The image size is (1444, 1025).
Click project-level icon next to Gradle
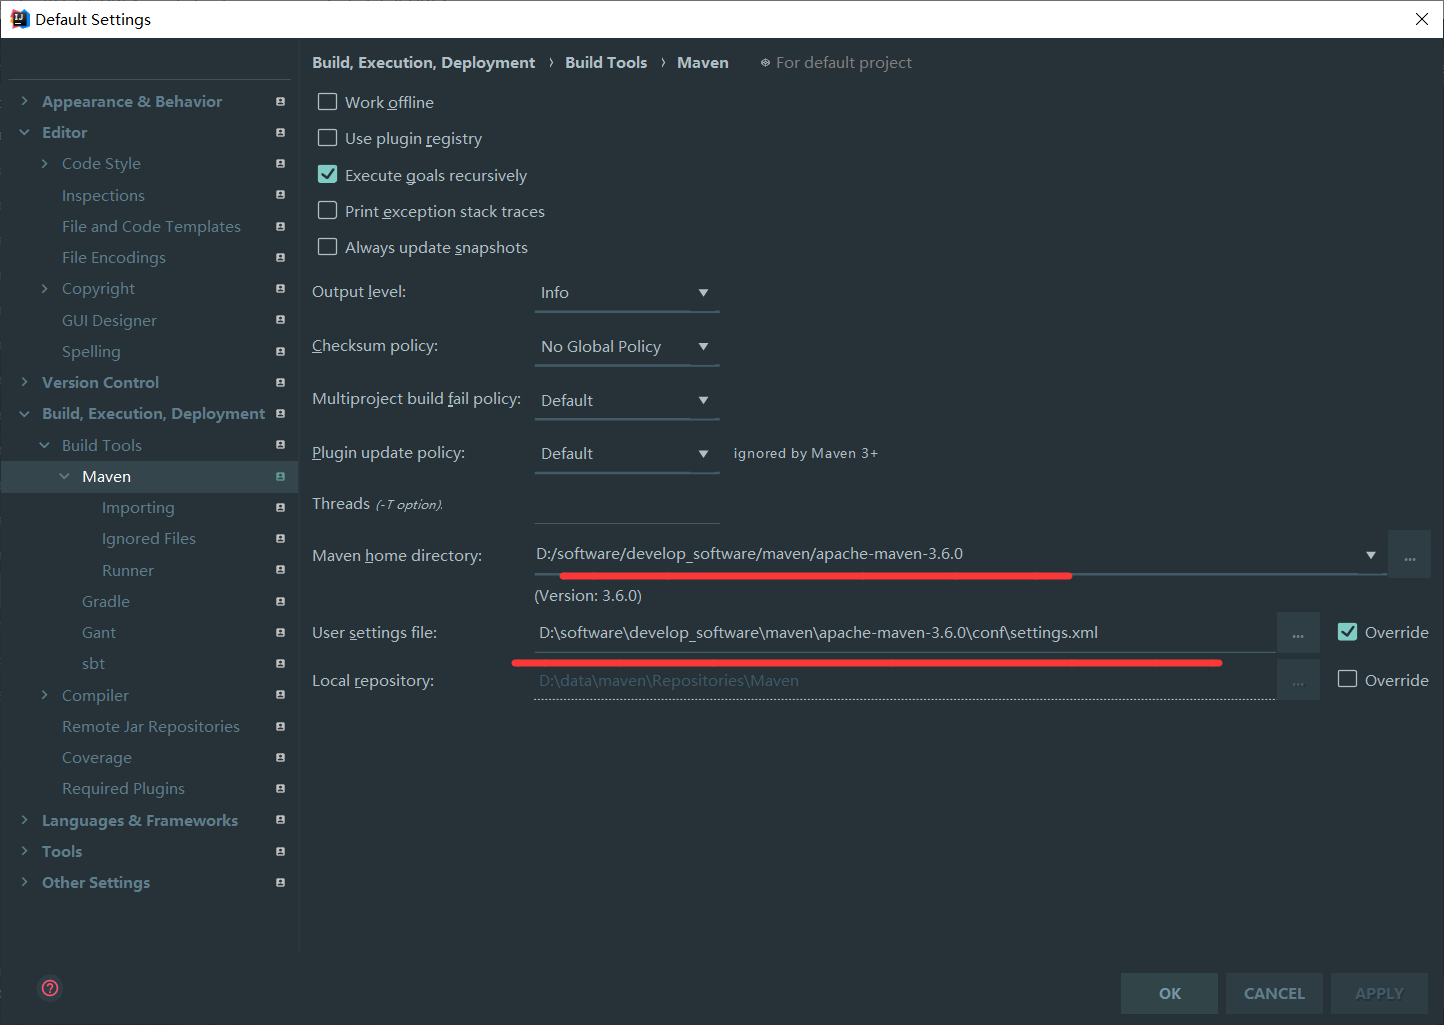click(280, 602)
